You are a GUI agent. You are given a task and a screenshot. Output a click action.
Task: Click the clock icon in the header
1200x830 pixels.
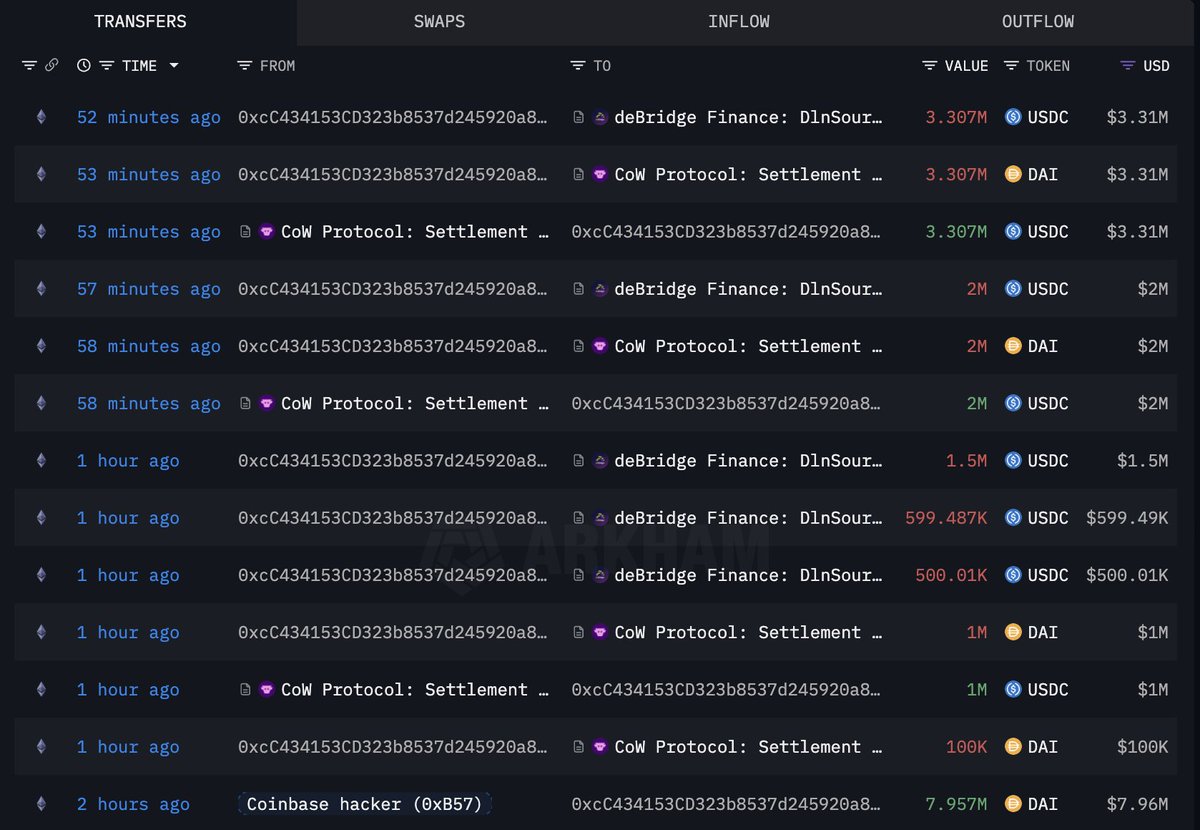(x=84, y=66)
